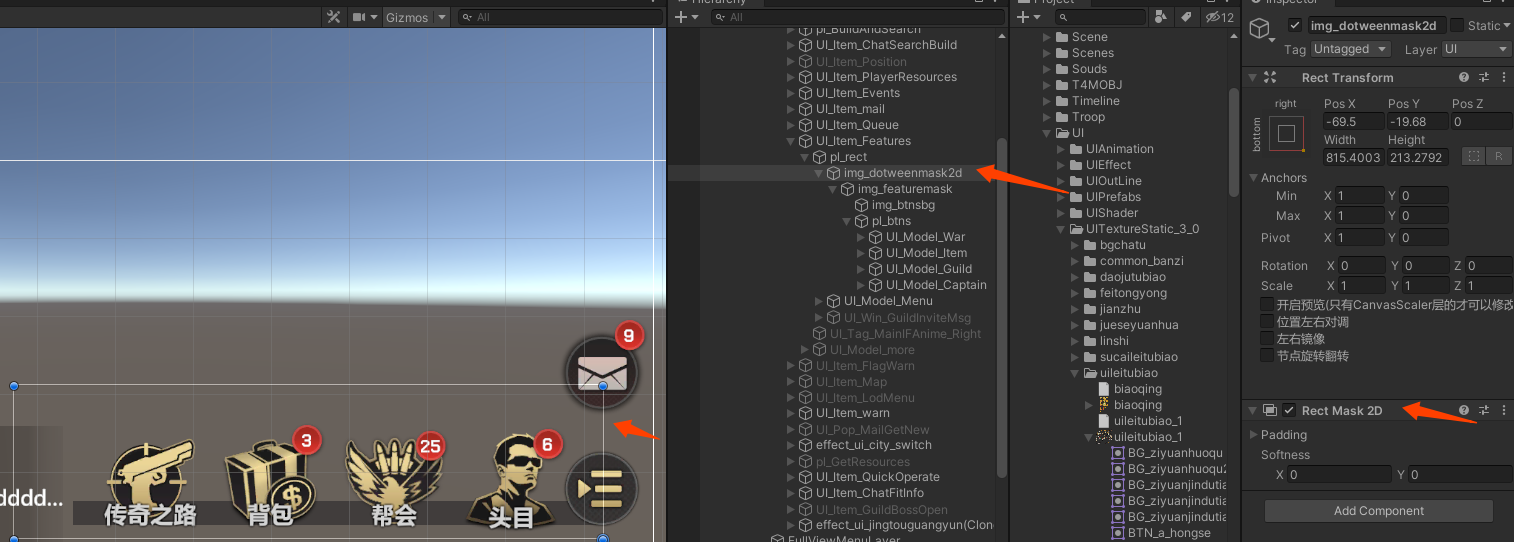Click the Rect Transform anchor preset box

[1286, 133]
